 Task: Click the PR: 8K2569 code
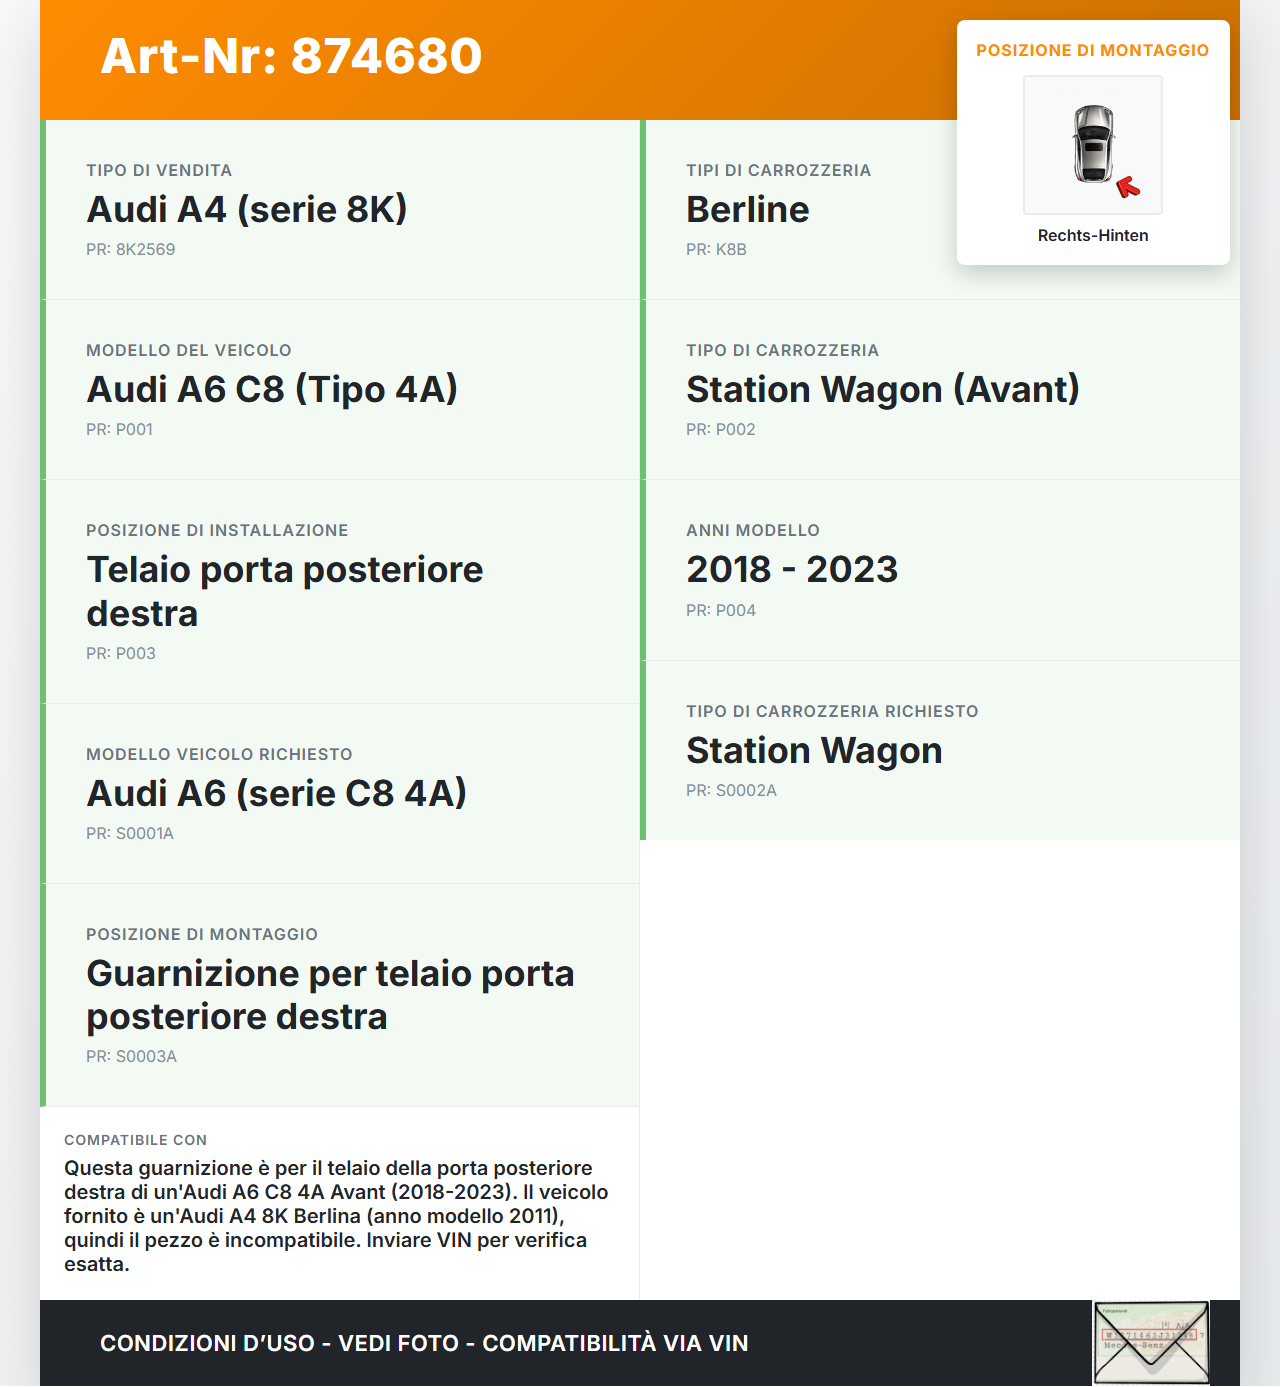pos(131,249)
